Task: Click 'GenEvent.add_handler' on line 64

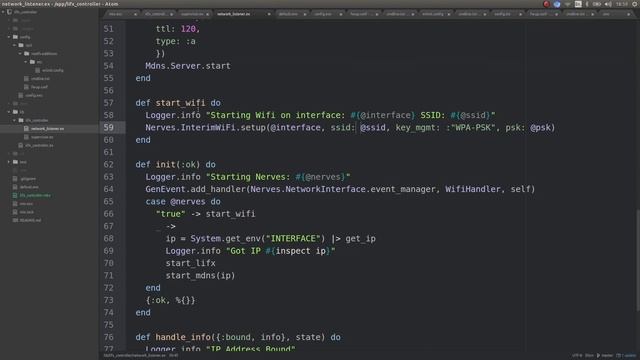Action: [x=196, y=189]
